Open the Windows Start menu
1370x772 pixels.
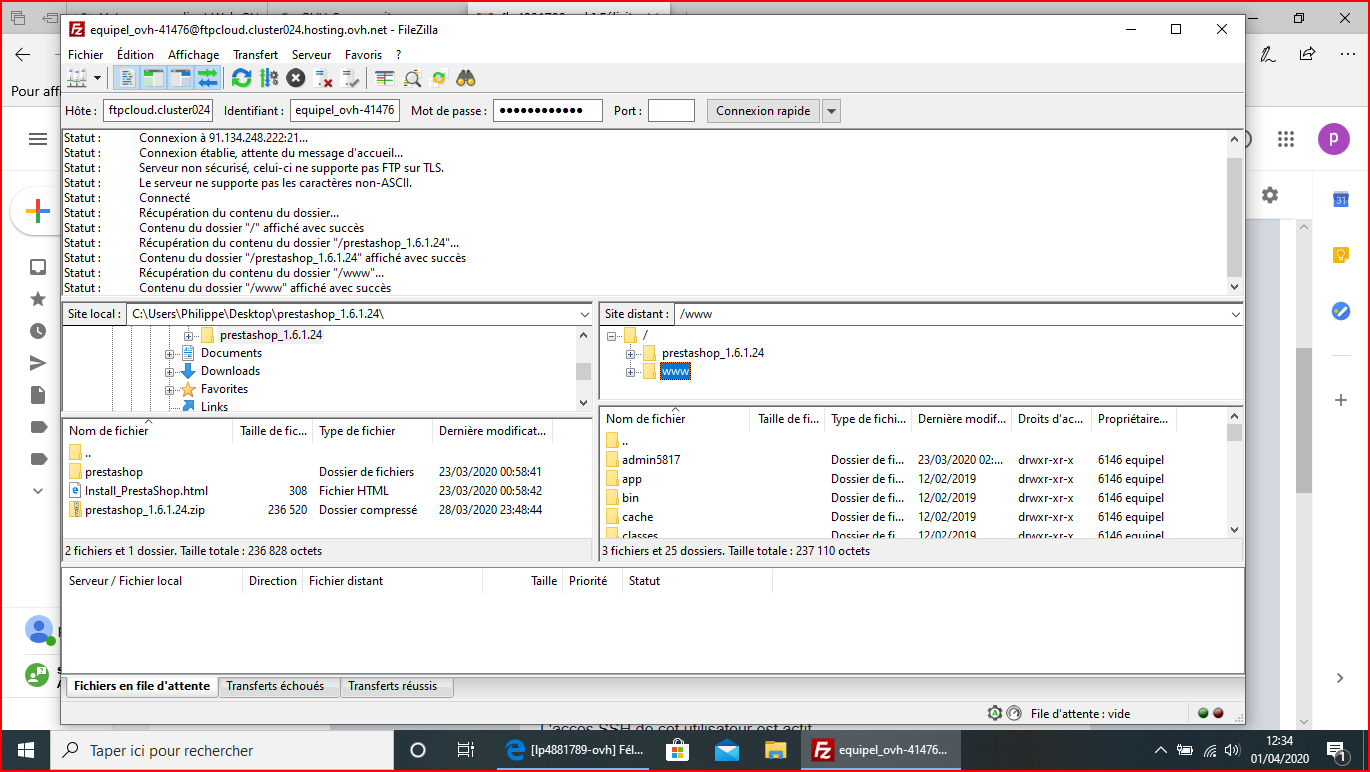coord(24,750)
